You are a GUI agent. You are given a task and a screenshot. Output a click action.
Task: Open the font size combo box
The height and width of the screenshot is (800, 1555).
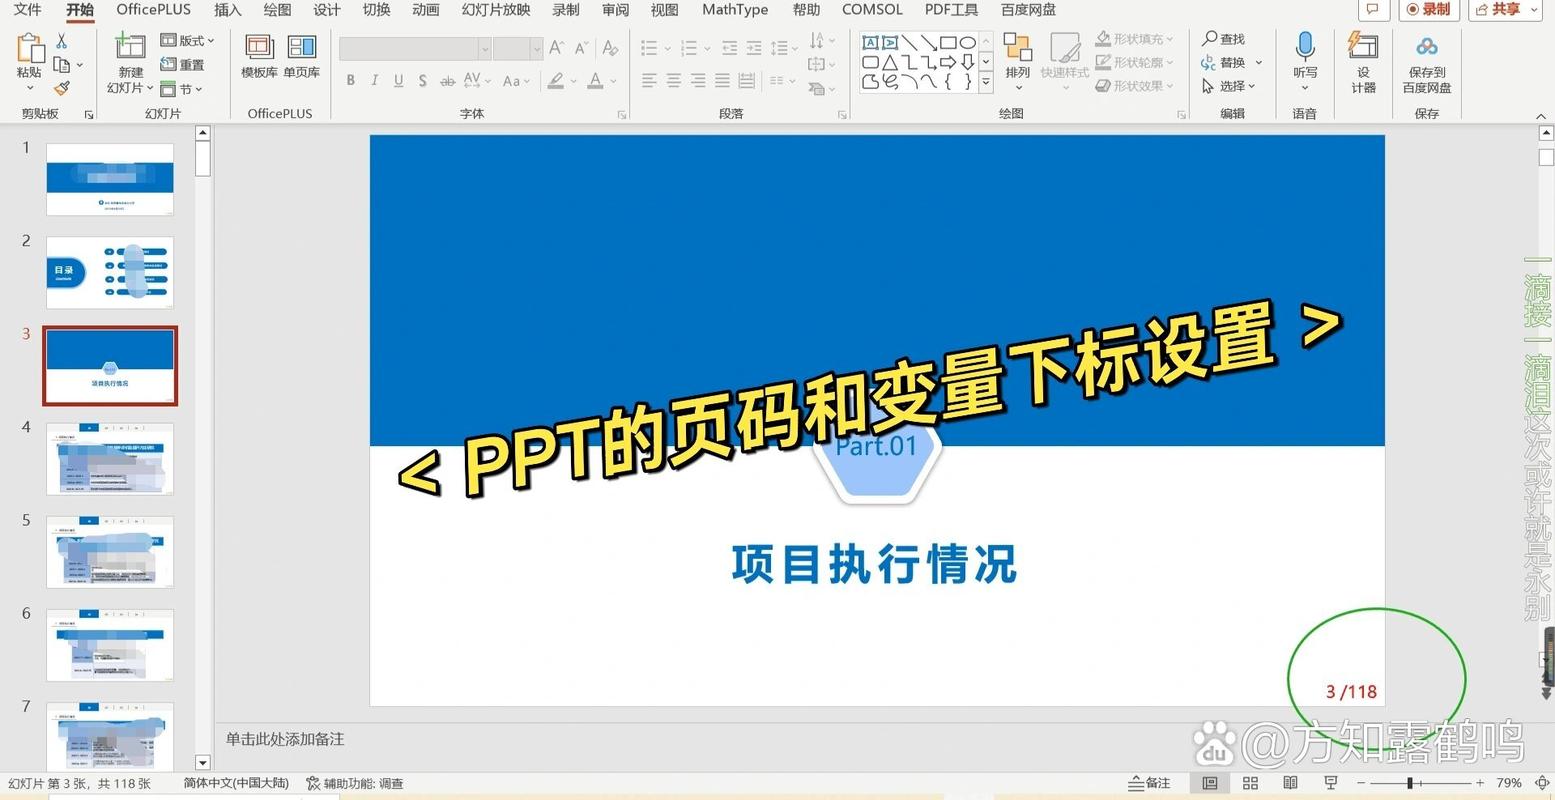[518, 48]
